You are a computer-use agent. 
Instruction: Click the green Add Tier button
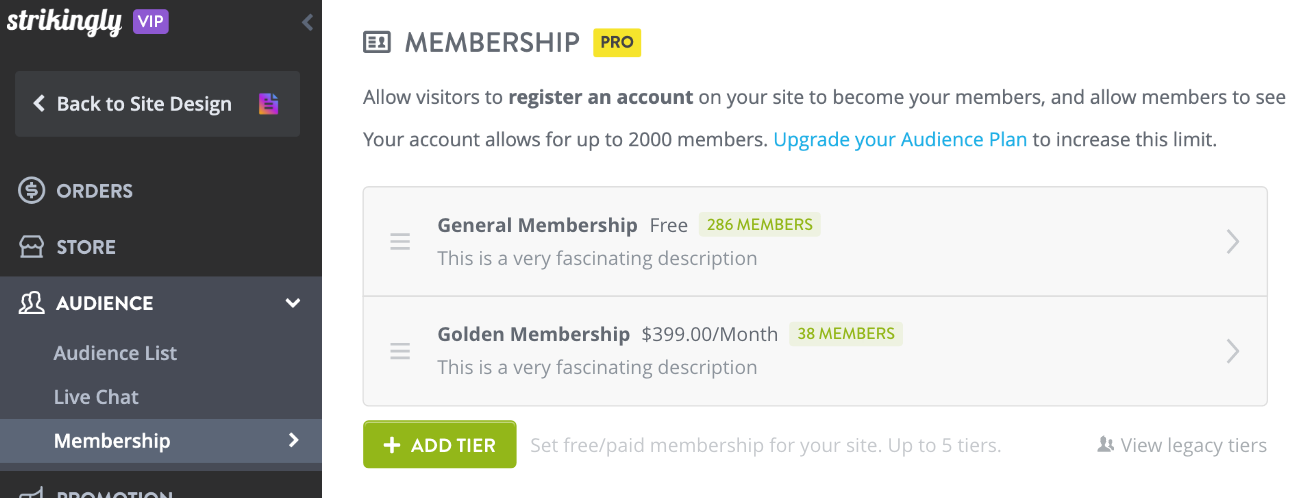coord(440,445)
